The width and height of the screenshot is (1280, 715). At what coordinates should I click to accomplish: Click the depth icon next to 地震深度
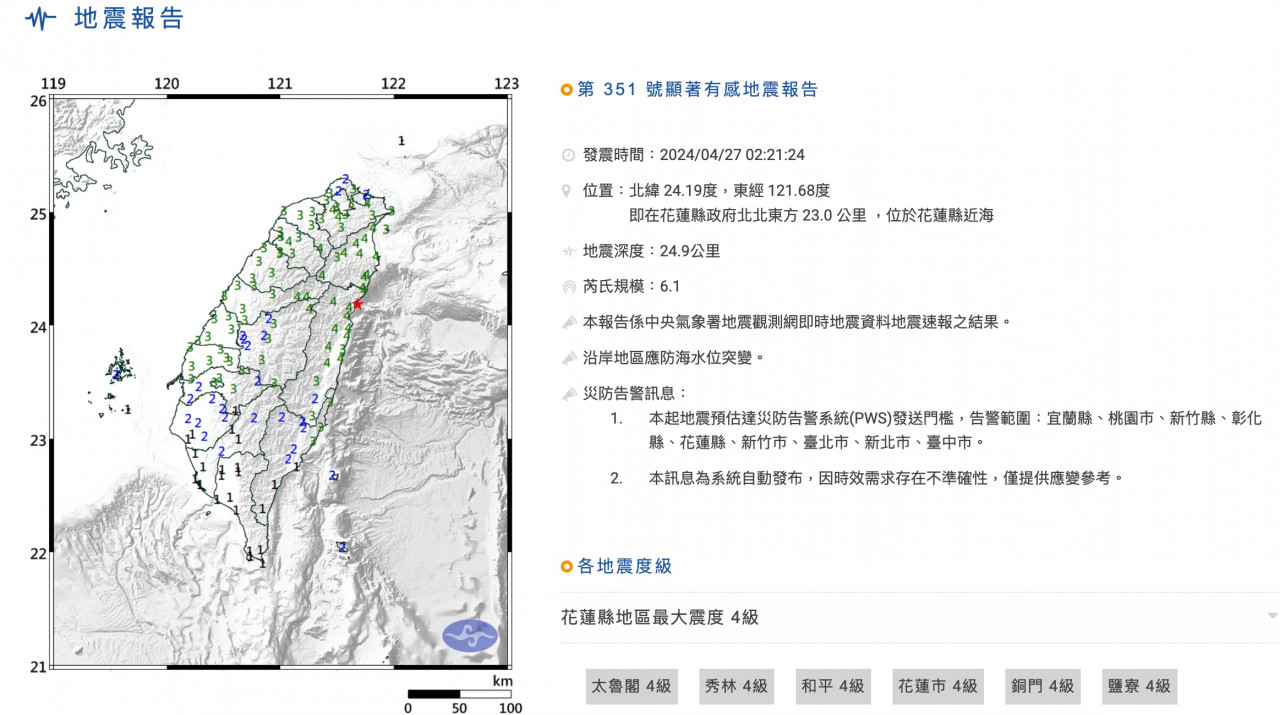(568, 252)
